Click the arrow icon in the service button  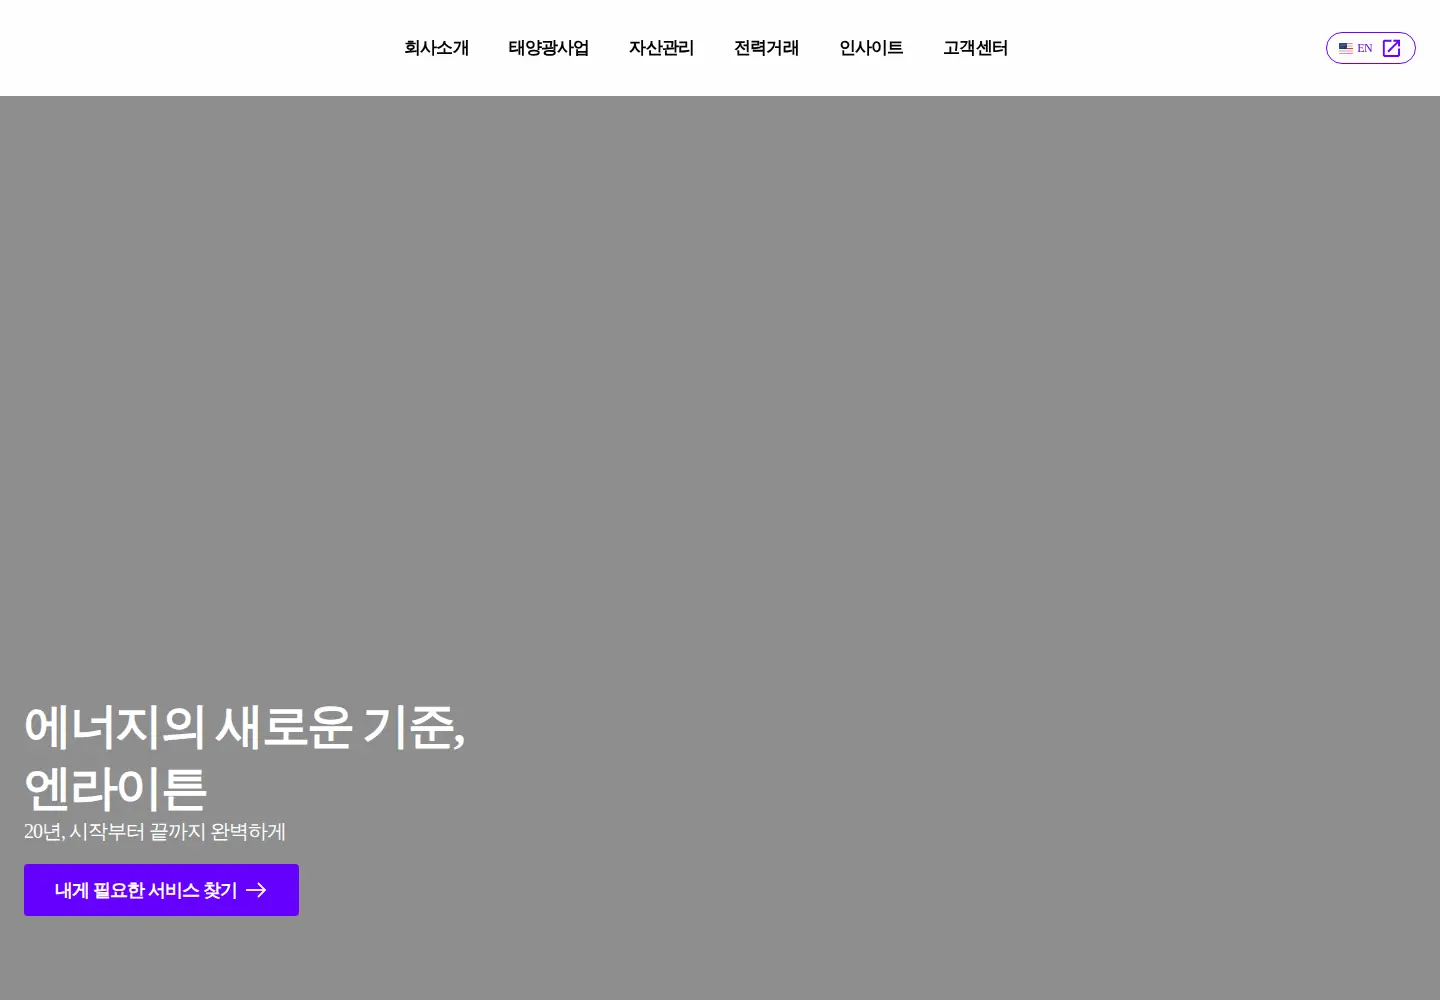257,890
